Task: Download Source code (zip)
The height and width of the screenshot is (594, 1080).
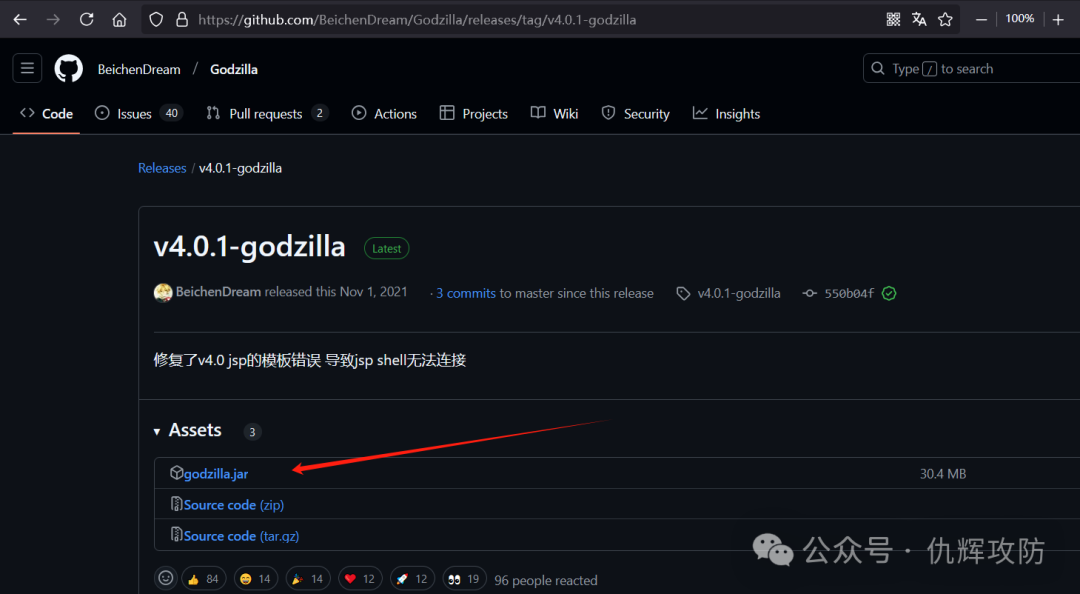Action: pos(233,505)
